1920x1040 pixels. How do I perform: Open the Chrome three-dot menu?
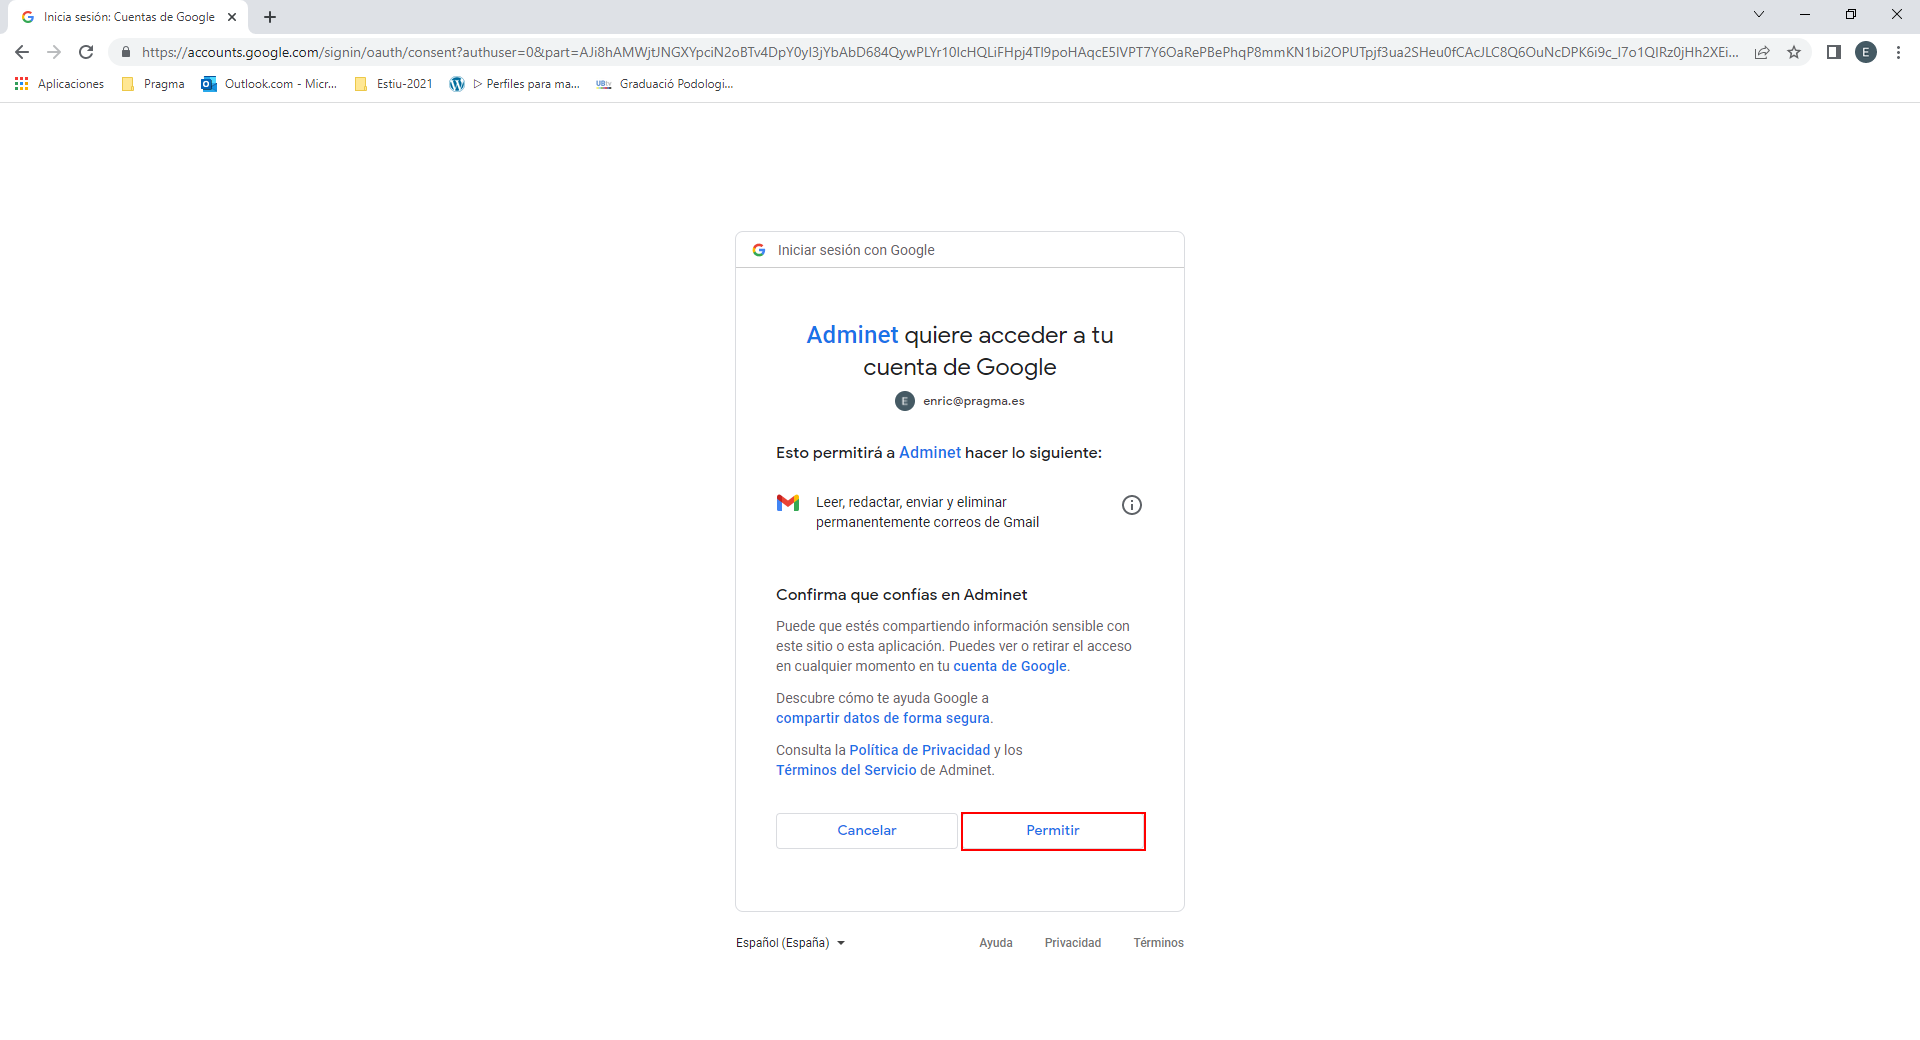point(1898,52)
